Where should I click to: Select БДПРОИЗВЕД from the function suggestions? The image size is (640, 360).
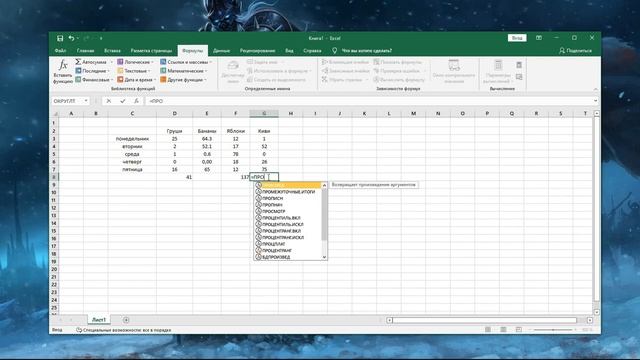(288, 257)
